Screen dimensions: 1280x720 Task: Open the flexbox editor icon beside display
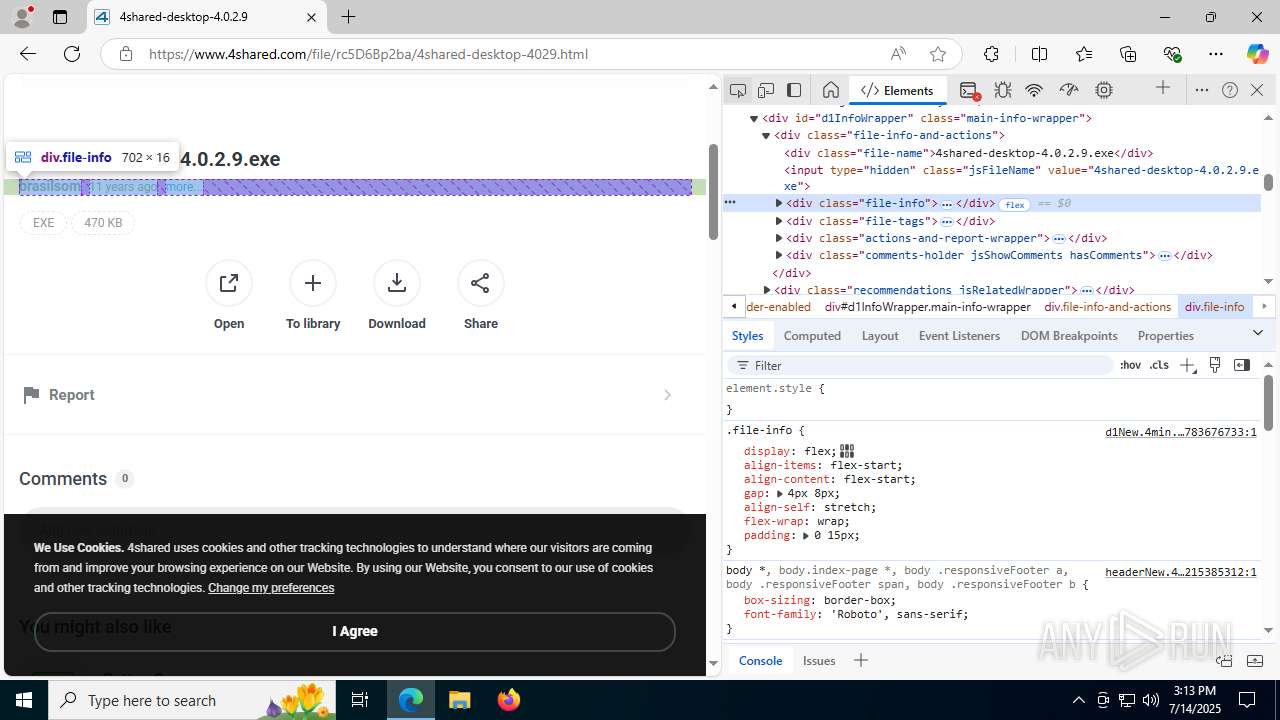(847, 451)
